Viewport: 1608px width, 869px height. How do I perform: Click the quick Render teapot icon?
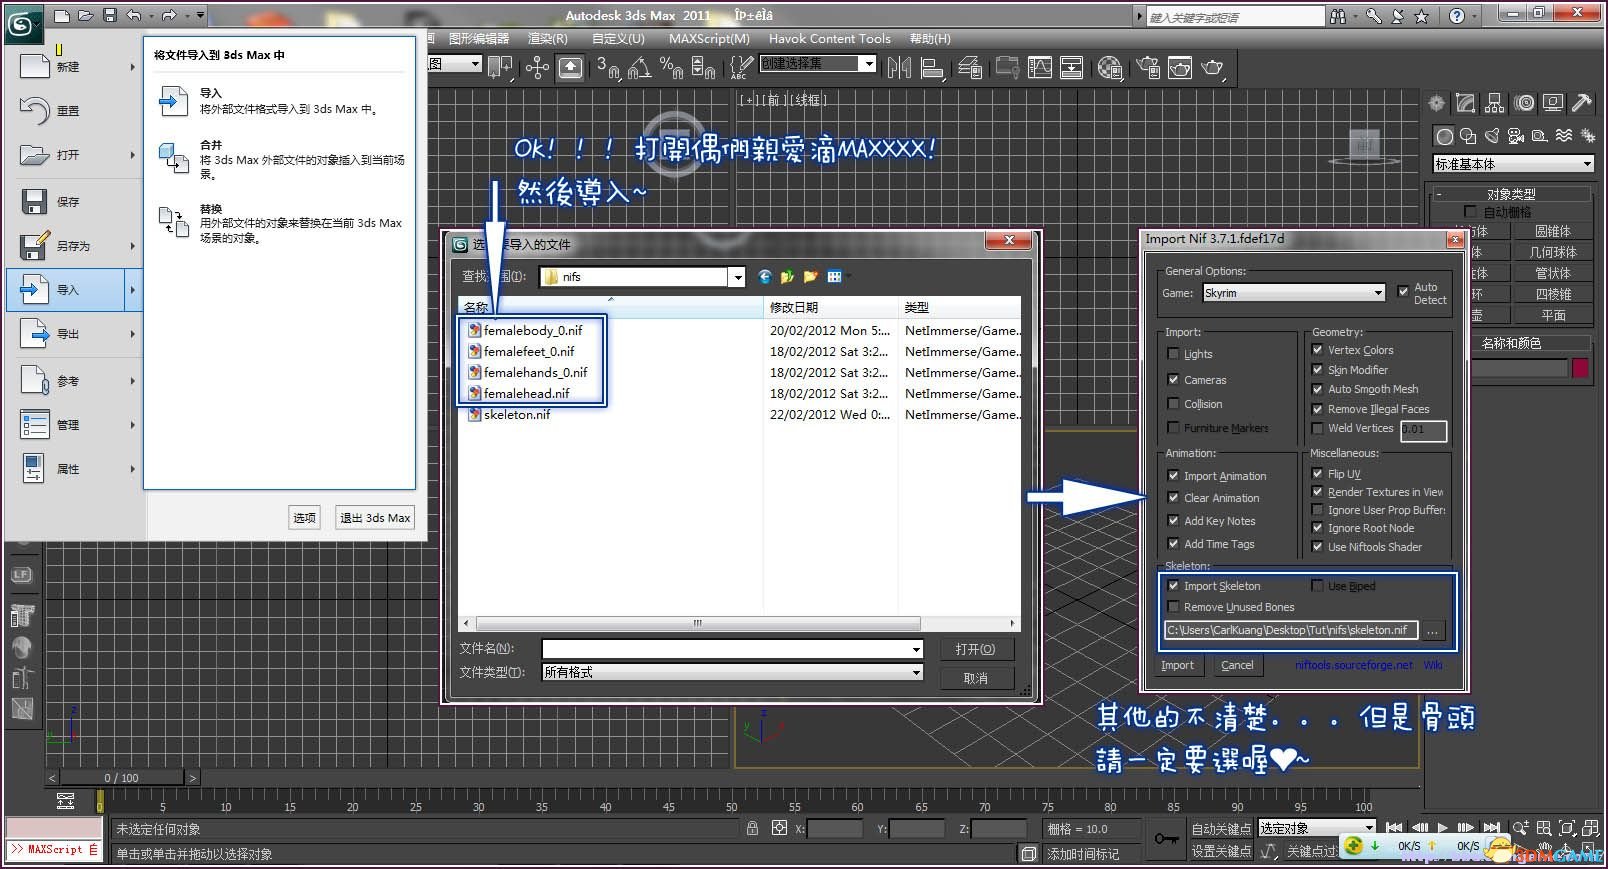coord(1212,67)
